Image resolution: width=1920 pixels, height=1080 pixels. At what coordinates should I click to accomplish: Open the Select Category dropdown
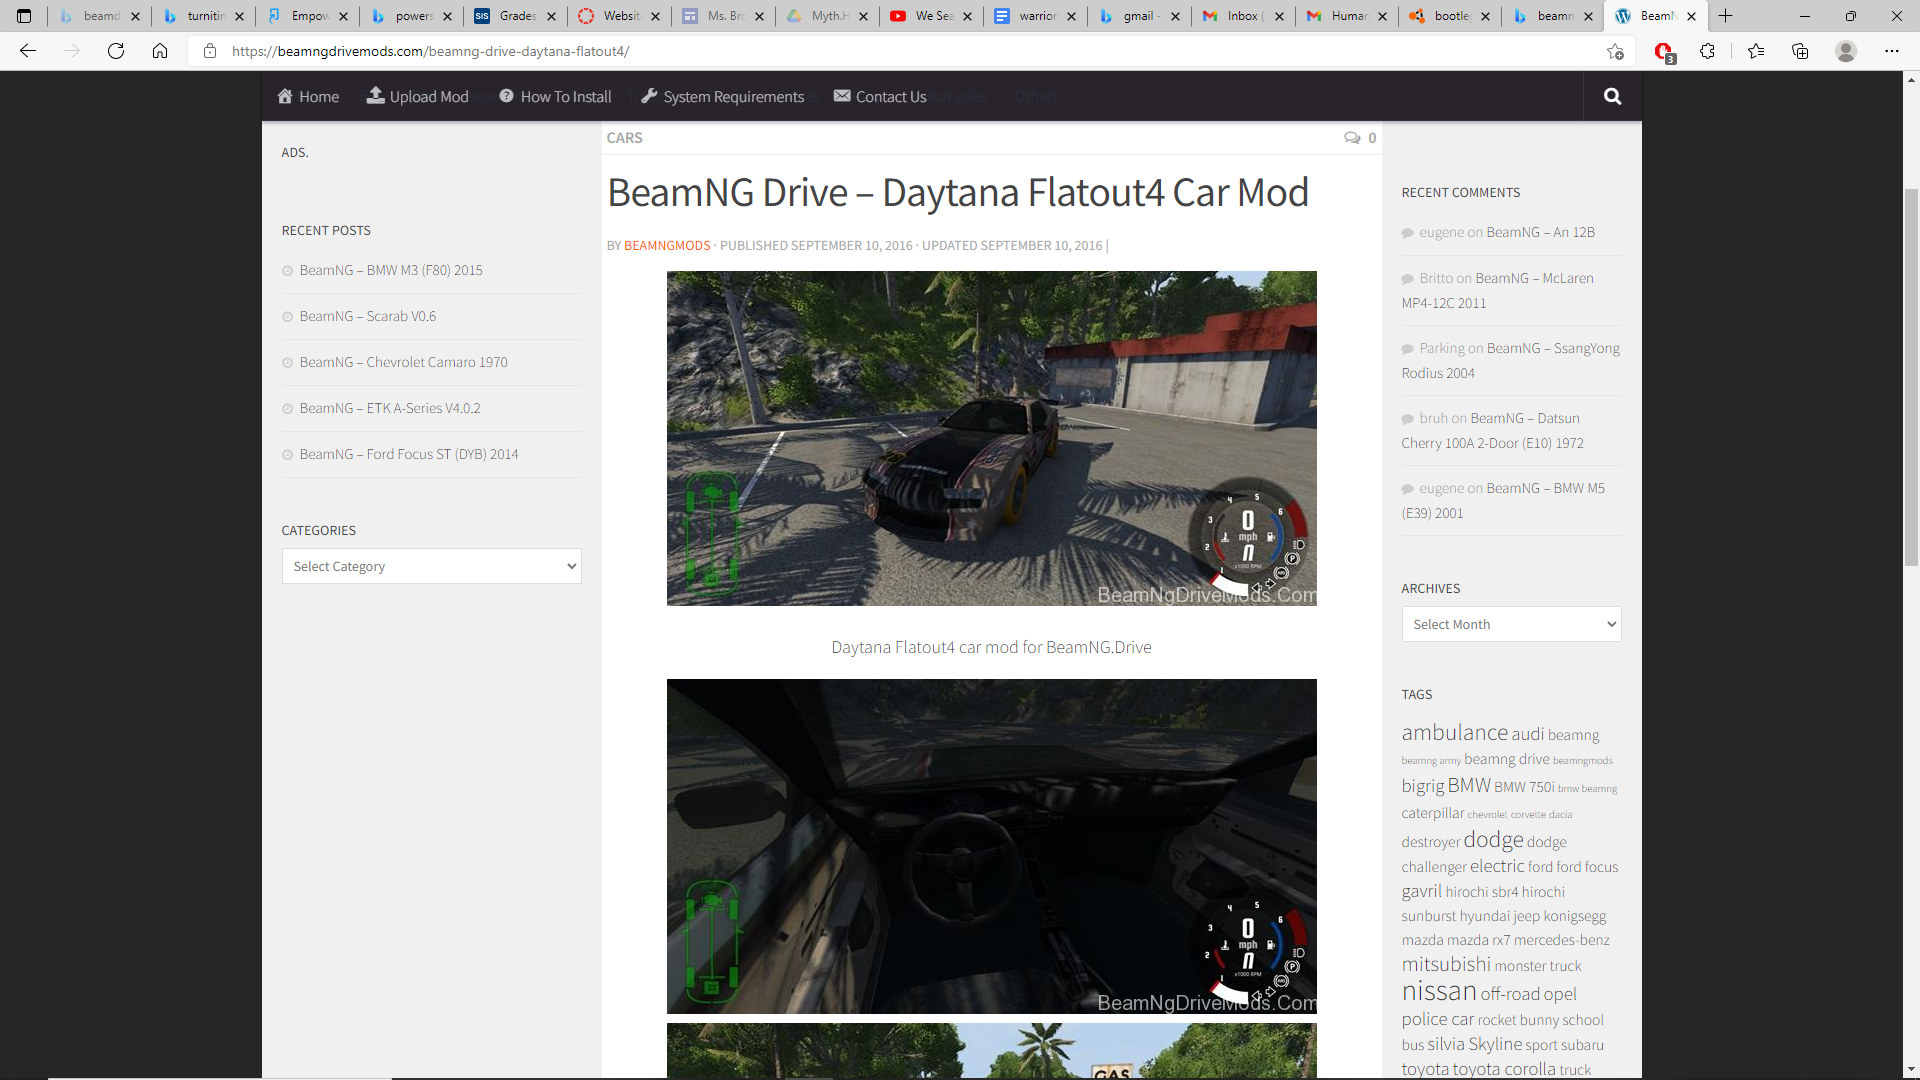click(x=431, y=566)
